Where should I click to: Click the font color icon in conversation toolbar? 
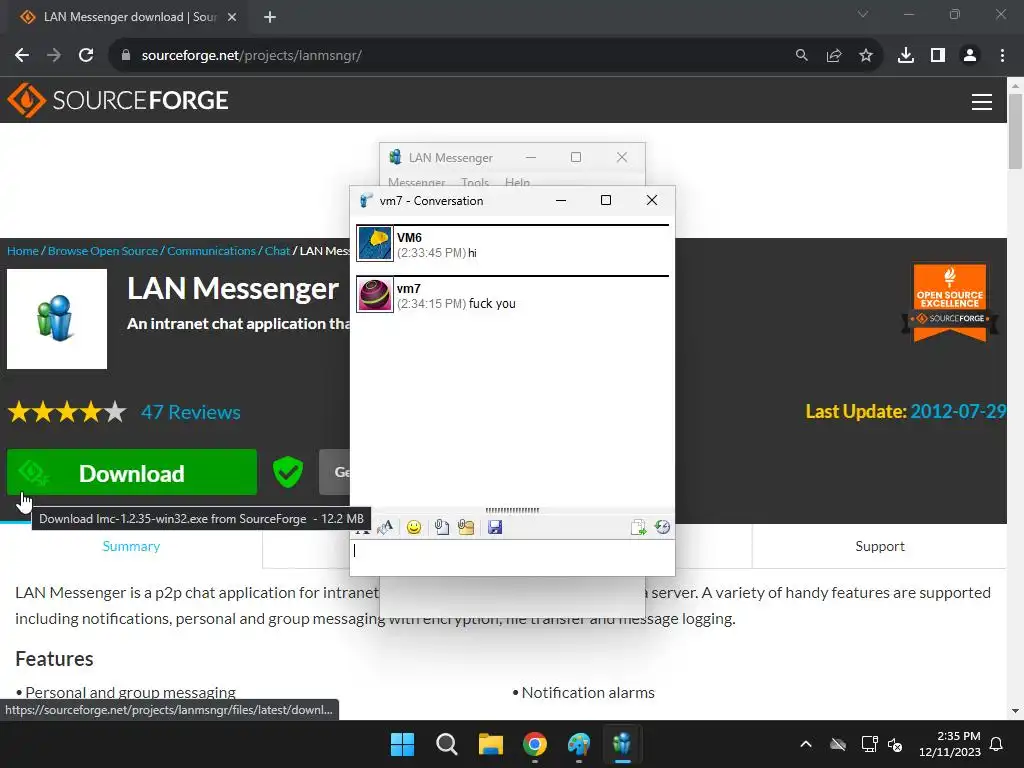click(385, 527)
